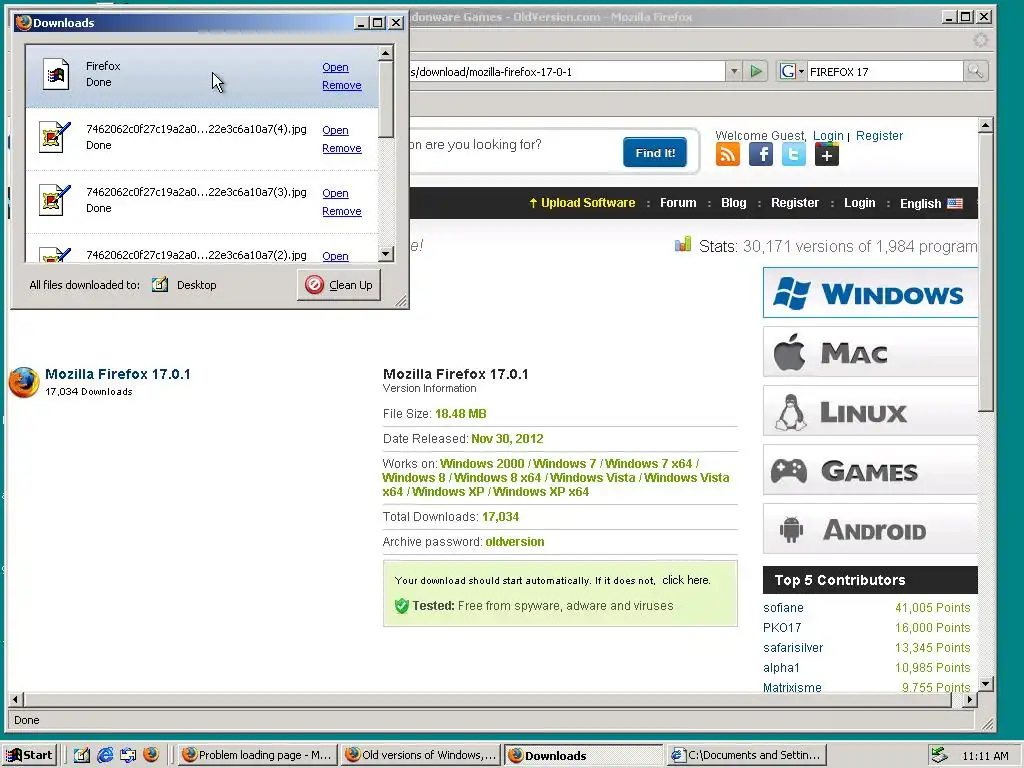
Task: Click the address bar in Firefox
Action: pos(567,72)
